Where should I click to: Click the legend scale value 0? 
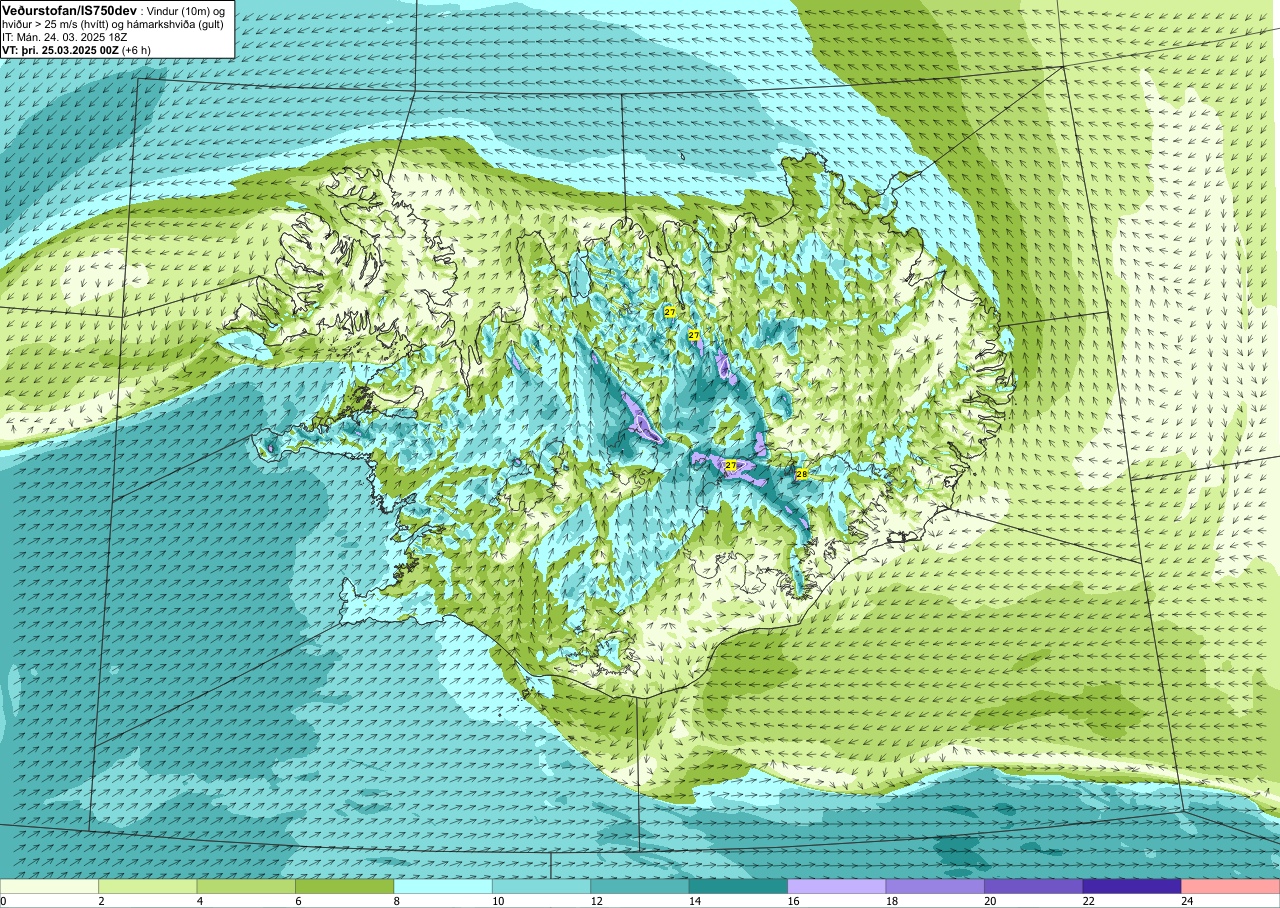tap(3, 901)
